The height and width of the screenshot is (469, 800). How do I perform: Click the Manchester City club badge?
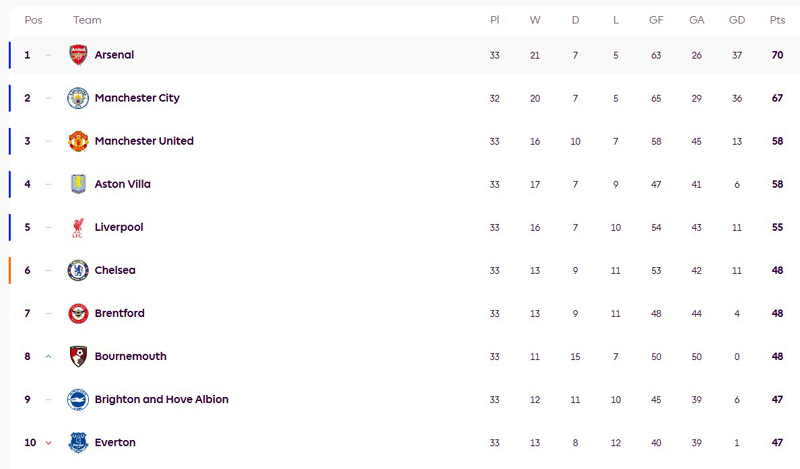tap(78, 98)
